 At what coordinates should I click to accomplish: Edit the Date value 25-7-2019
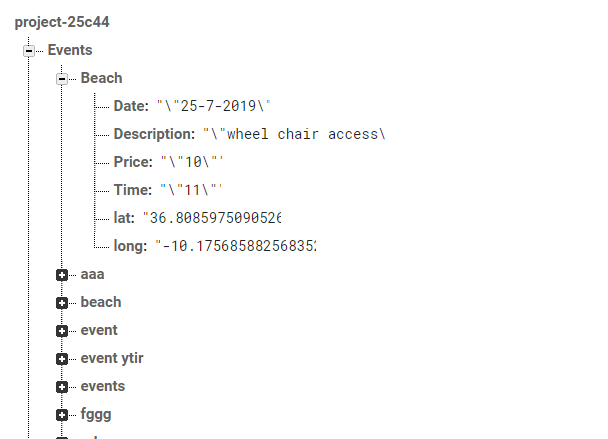(x=213, y=106)
